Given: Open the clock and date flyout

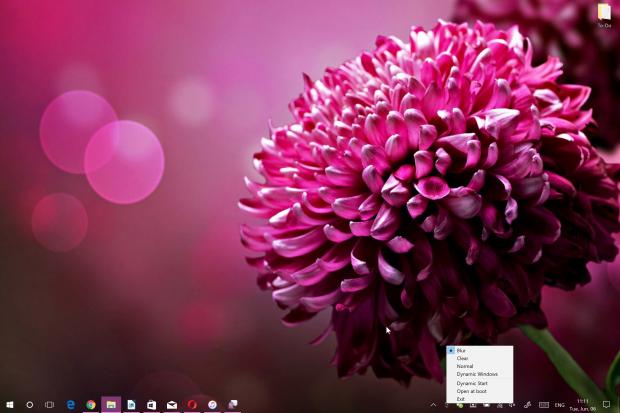Looking at the screenshot, I should (x=583, y=405).
